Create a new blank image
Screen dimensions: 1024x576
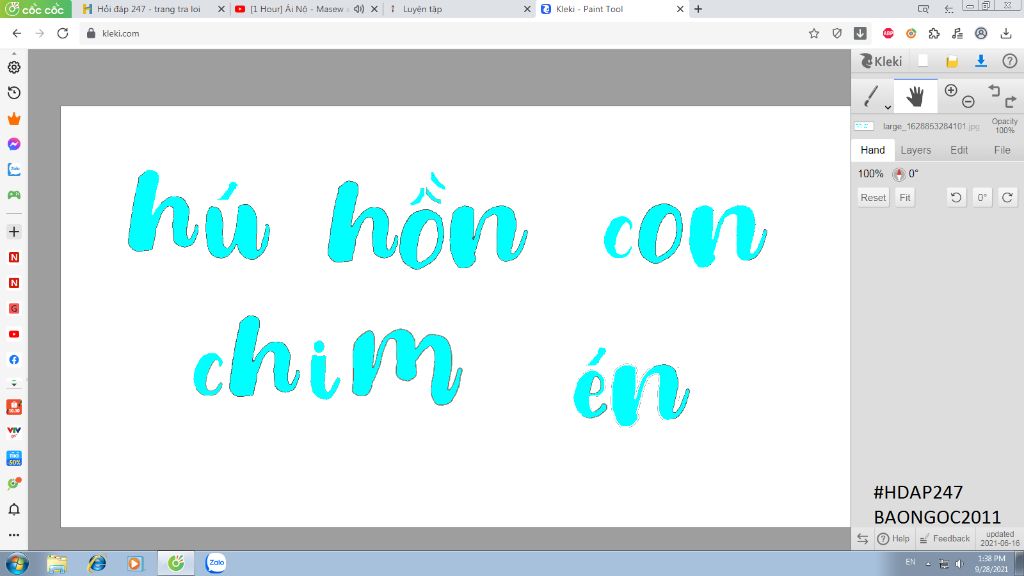point(924,61)
